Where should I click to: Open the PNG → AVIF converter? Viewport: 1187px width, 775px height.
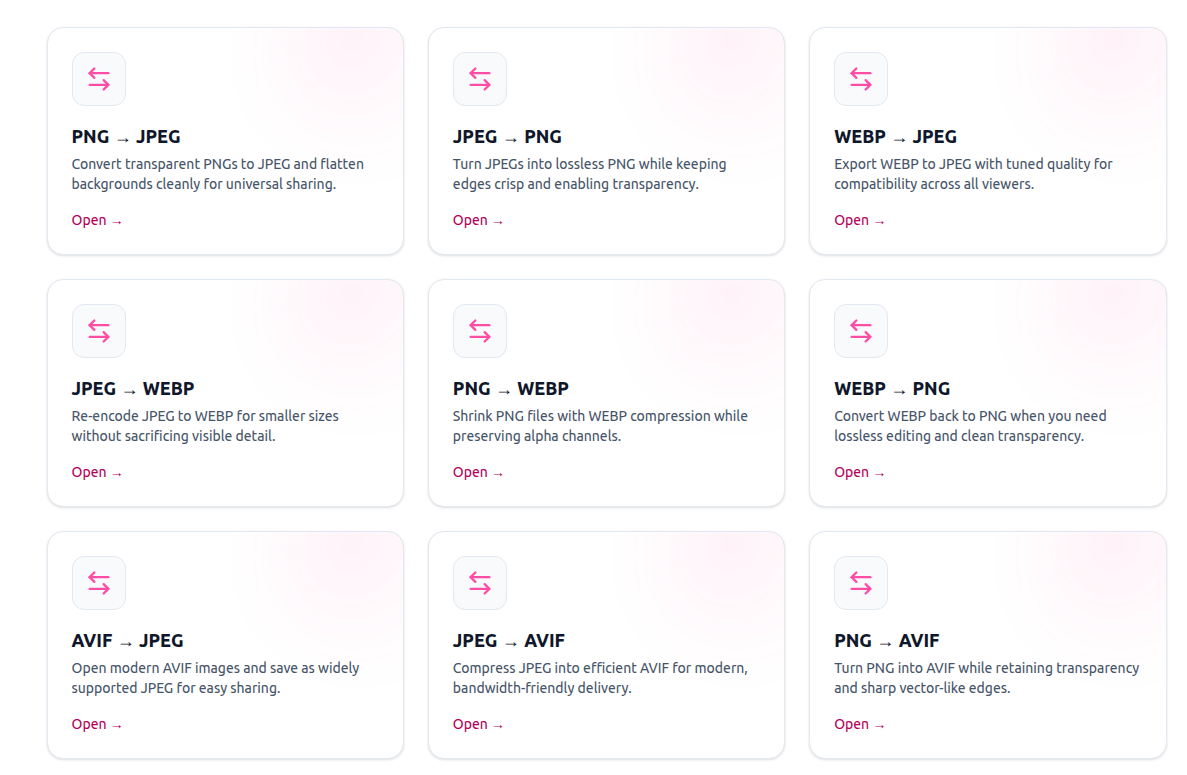click(859, 723)
